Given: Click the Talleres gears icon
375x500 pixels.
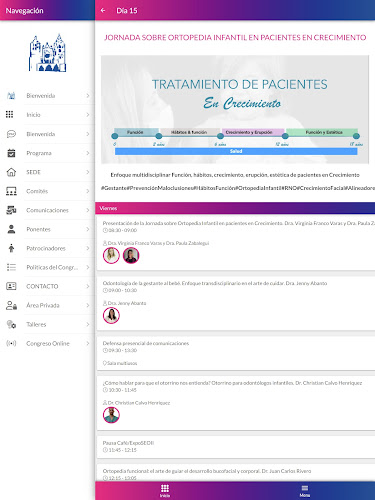Looking at the screenshot, I should coord(11,324).
